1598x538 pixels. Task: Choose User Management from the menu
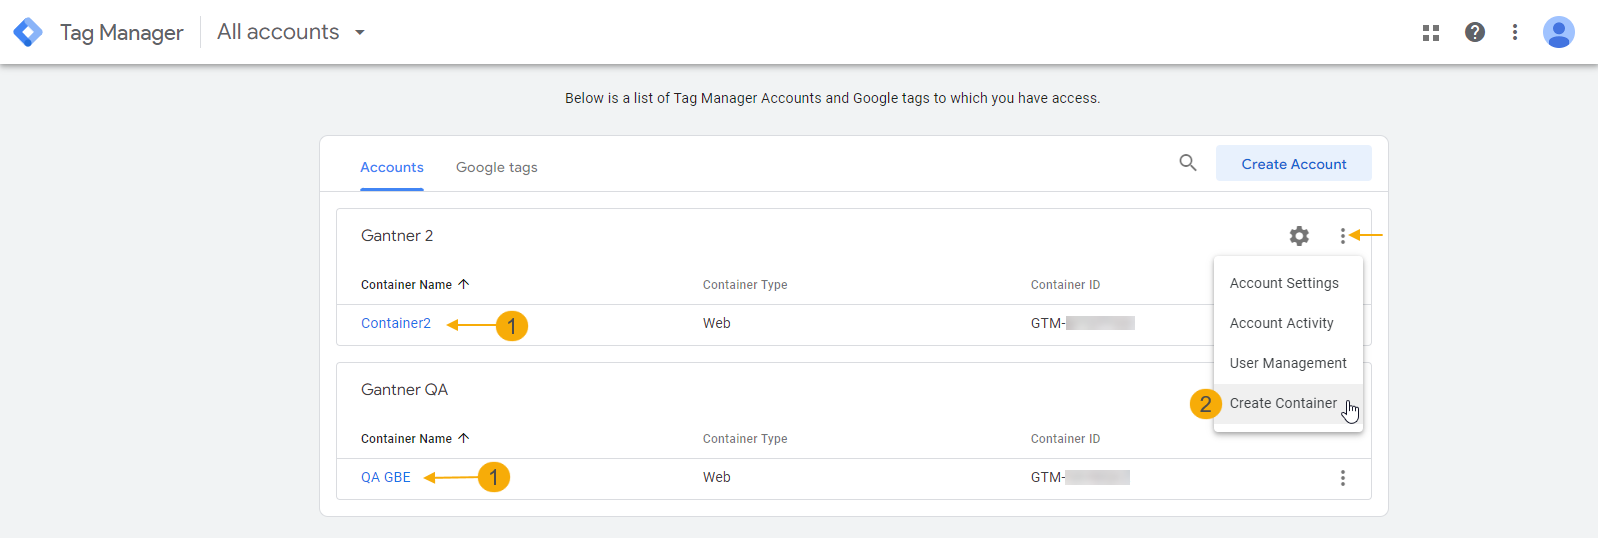[x=1288, y=363]
